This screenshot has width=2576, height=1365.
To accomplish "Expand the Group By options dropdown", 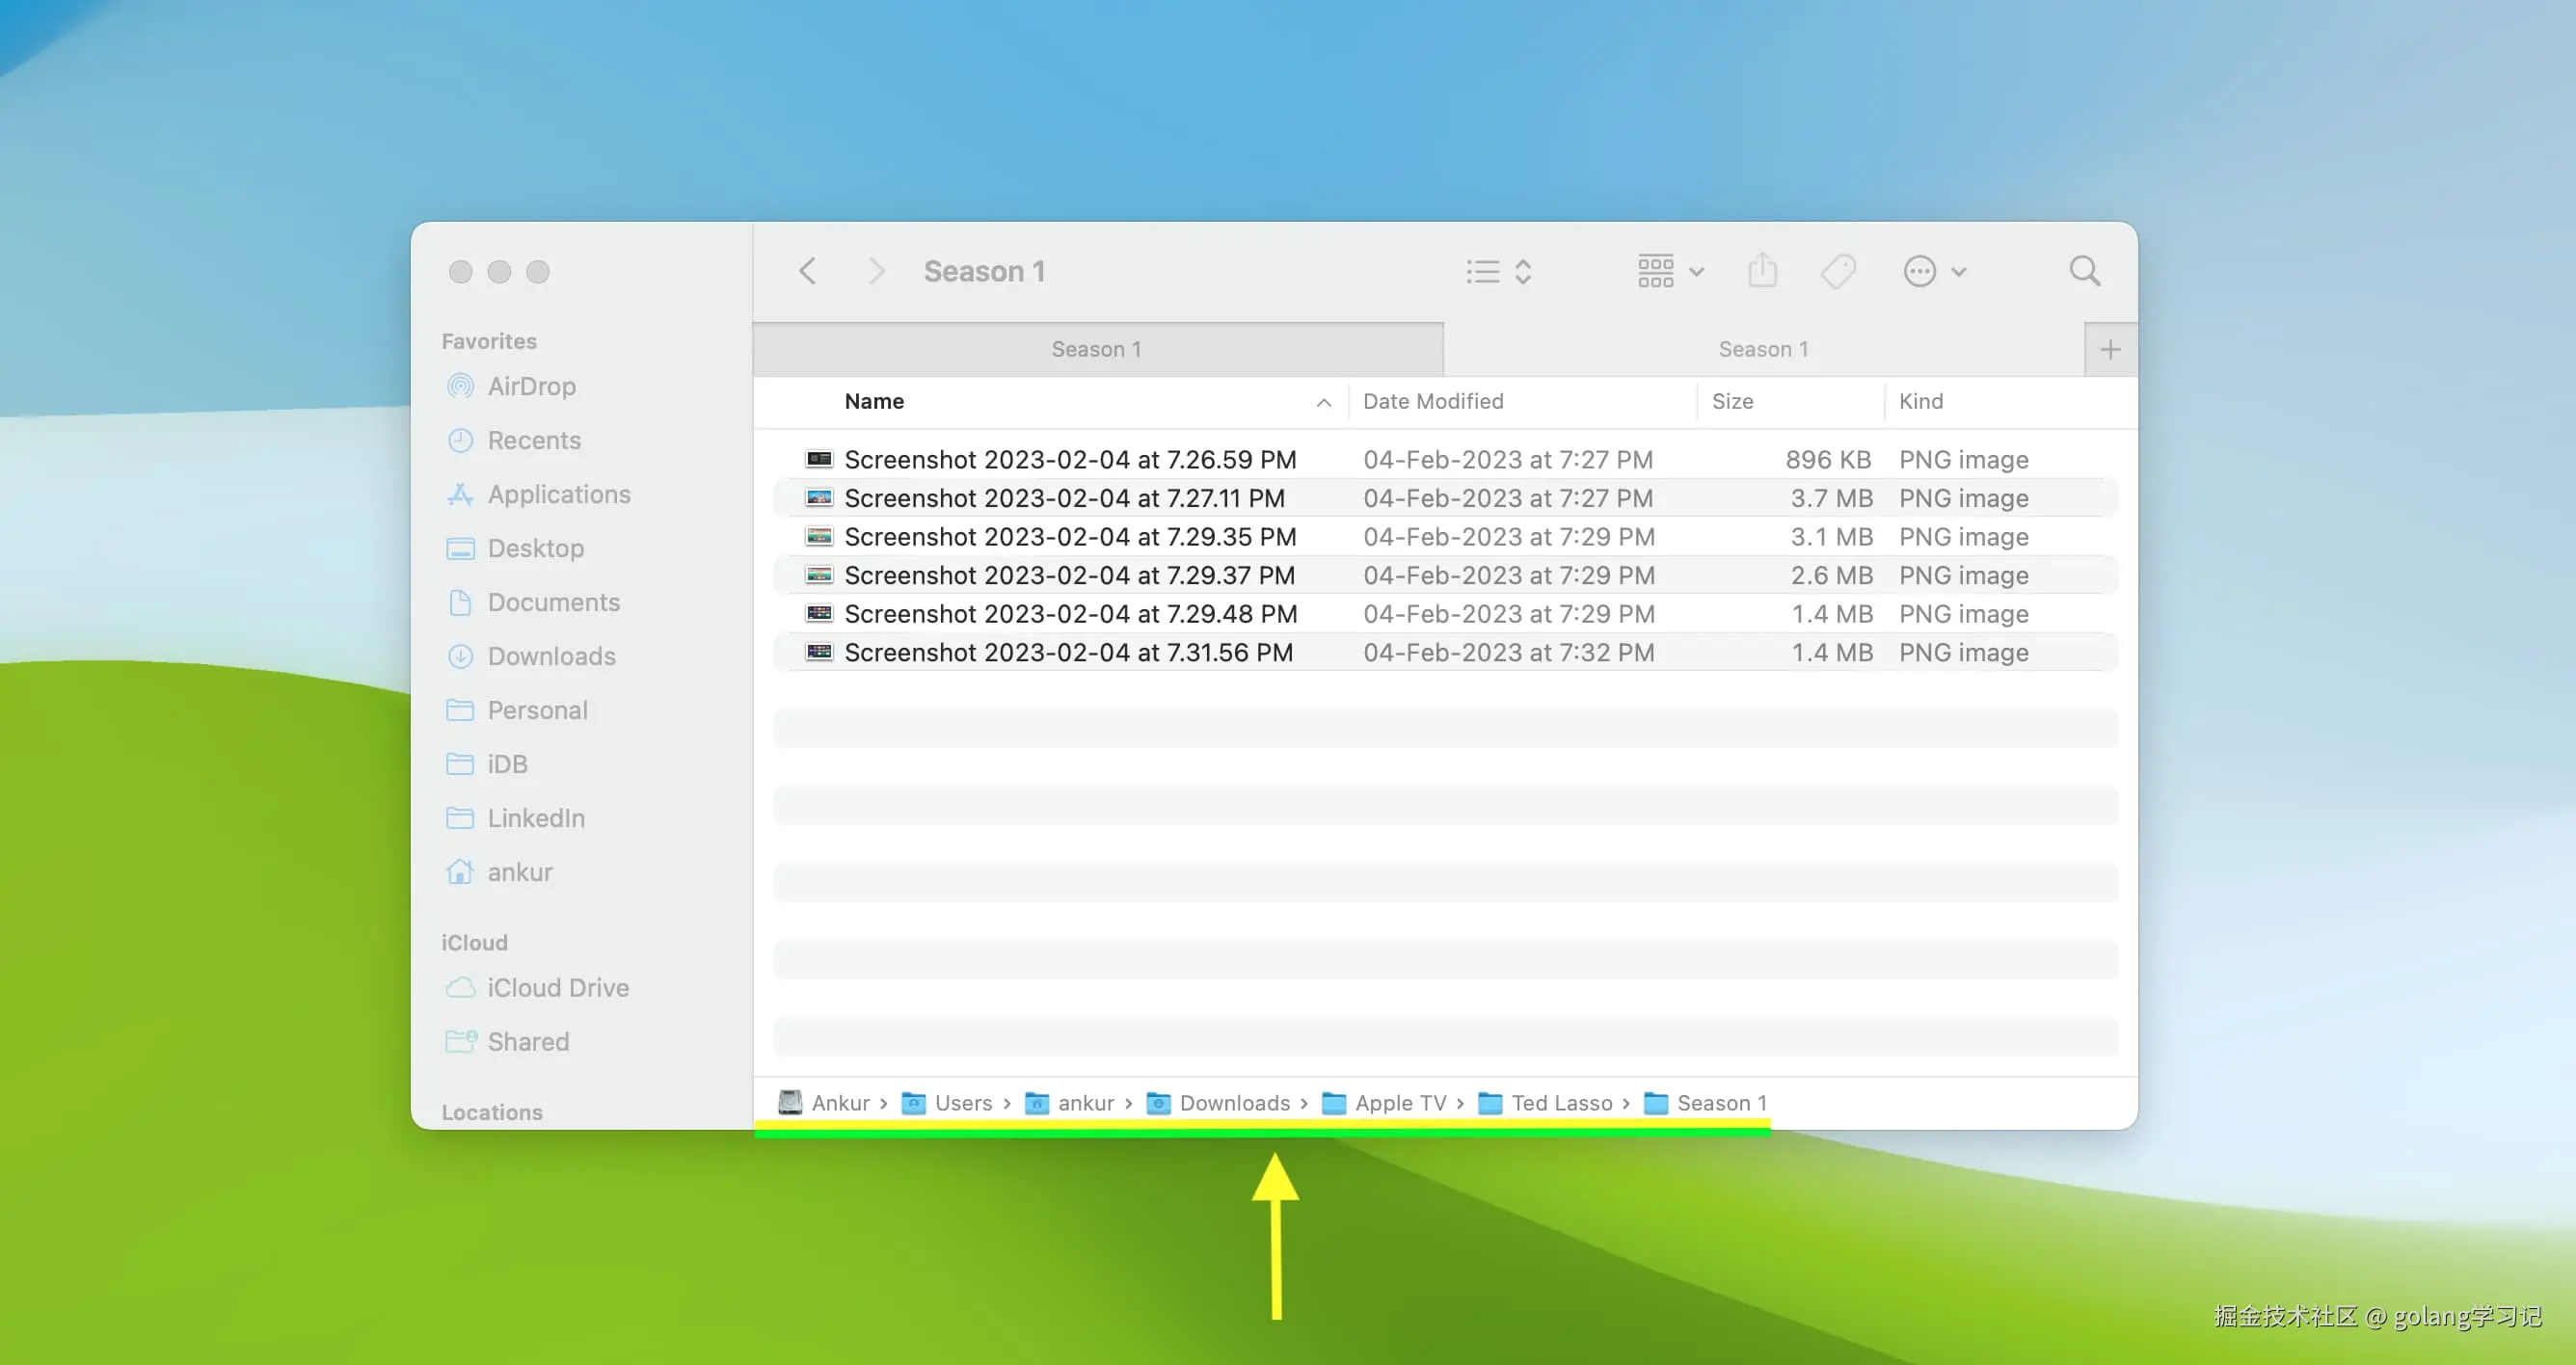I will (x=1670, y=271).
